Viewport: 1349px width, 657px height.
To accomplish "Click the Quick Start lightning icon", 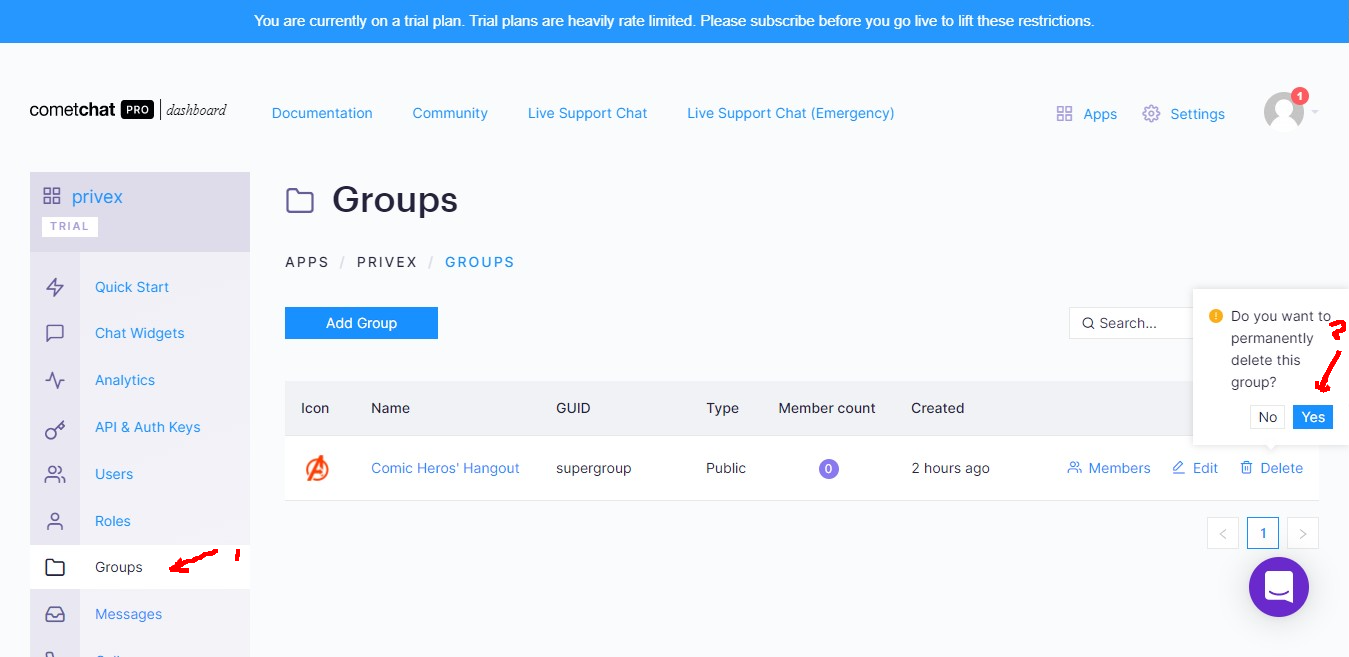I will [x=55, y=287].
